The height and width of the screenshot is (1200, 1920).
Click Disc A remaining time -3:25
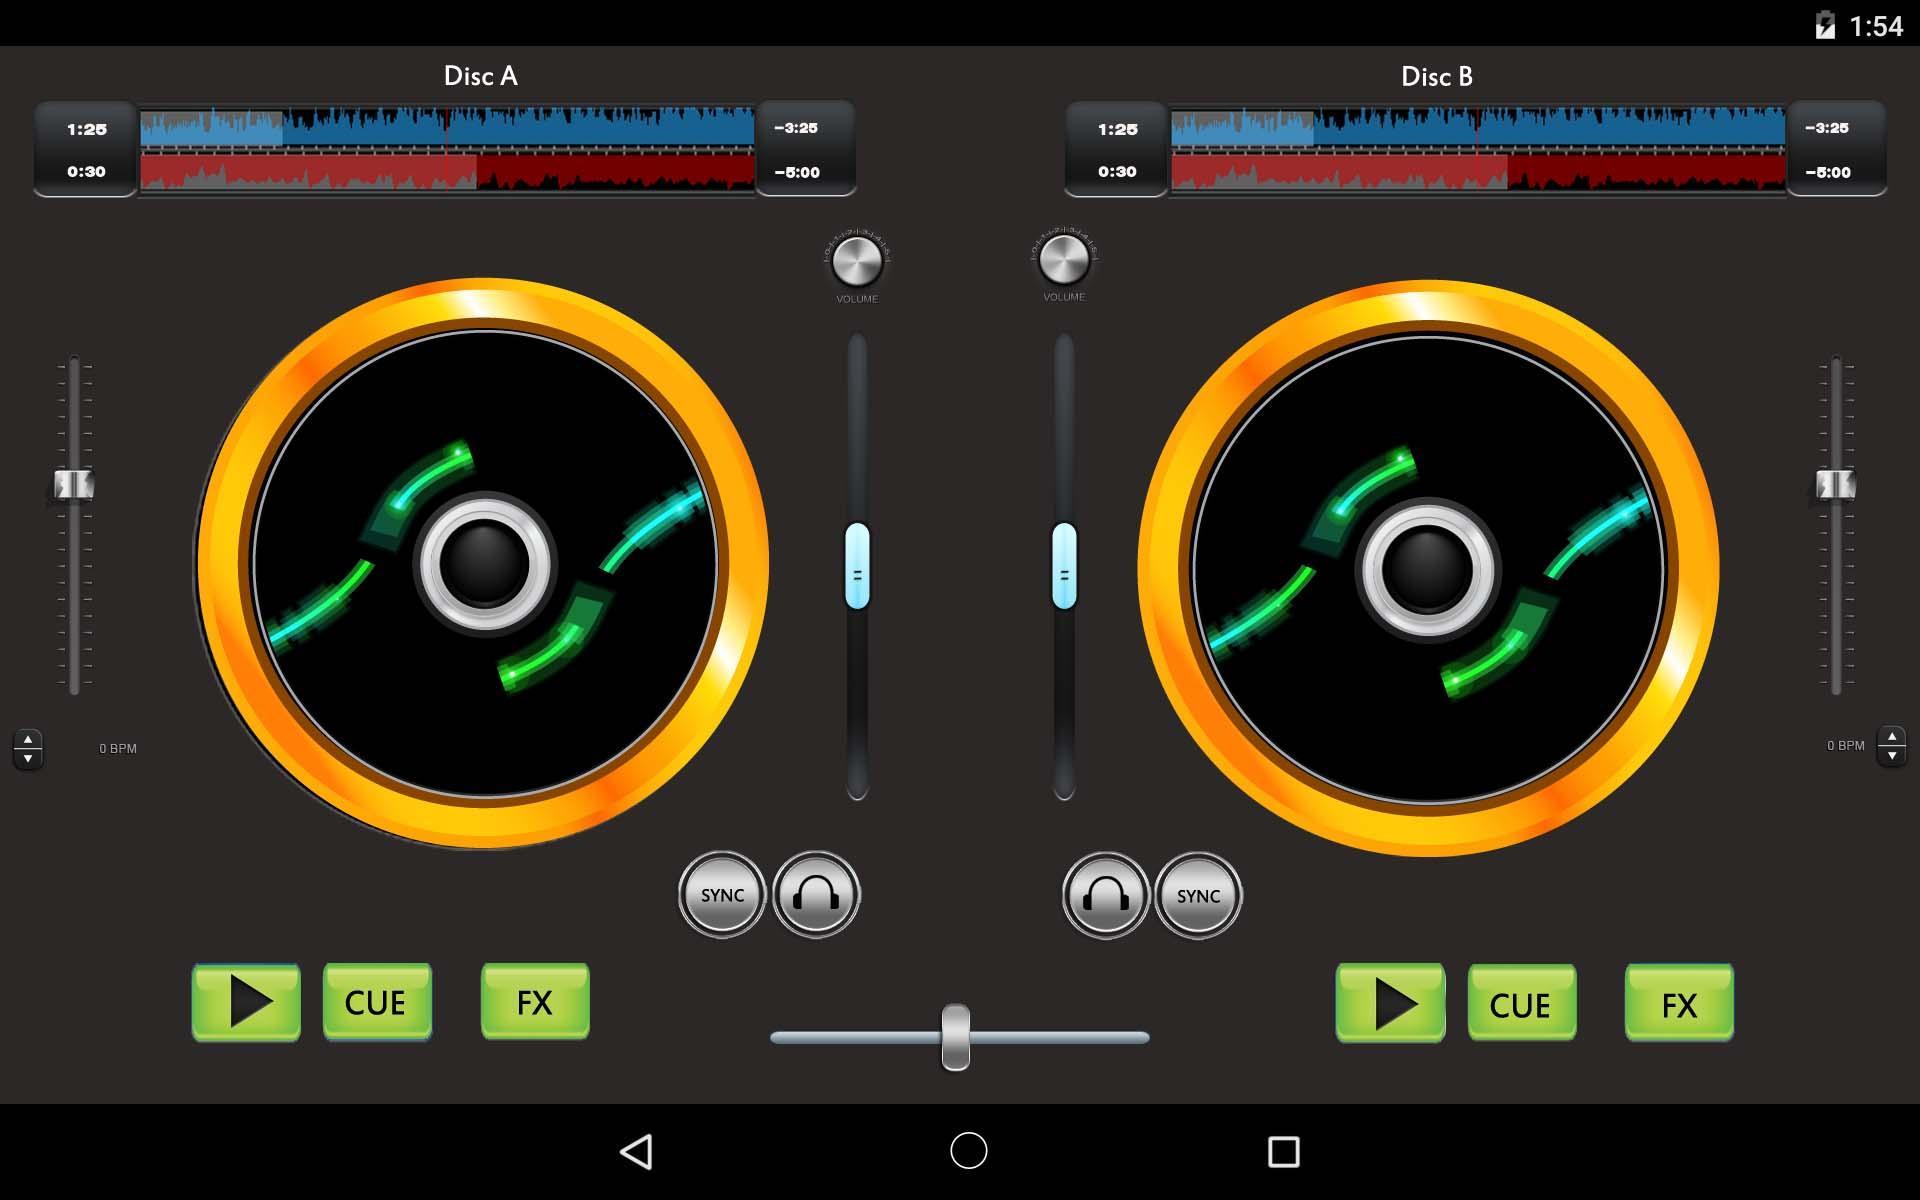tap(796, 128)
